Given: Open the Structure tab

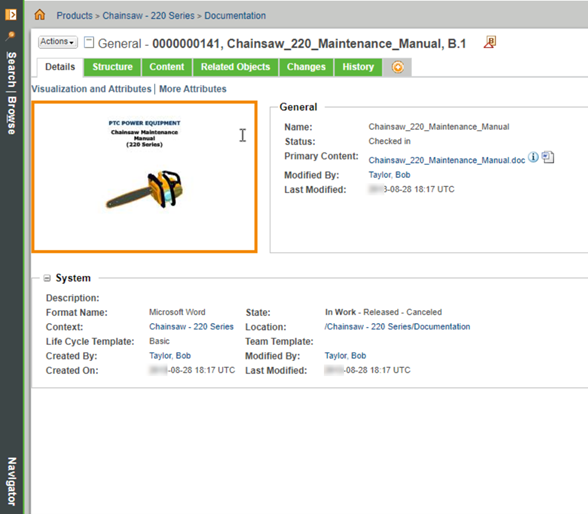Looking at the screenshot, I should point(112,67).
